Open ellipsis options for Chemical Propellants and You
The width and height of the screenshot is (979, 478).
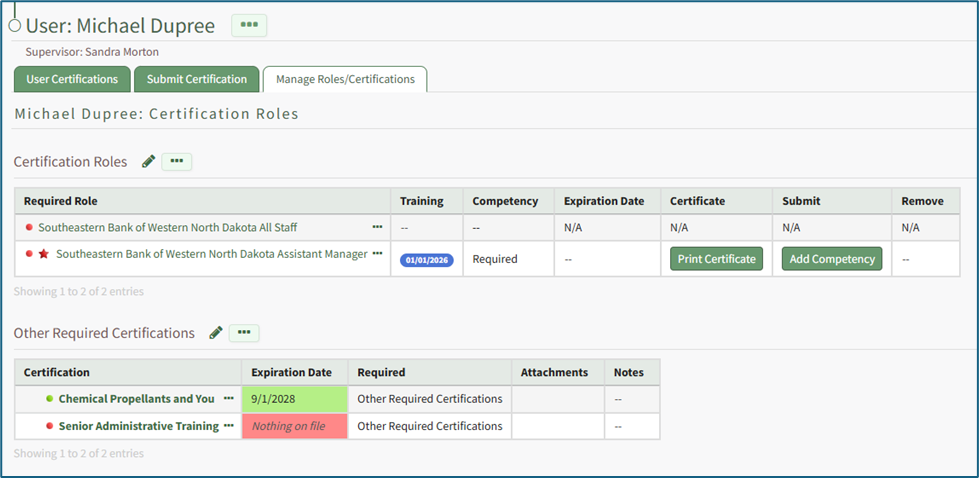click(229, 399)
